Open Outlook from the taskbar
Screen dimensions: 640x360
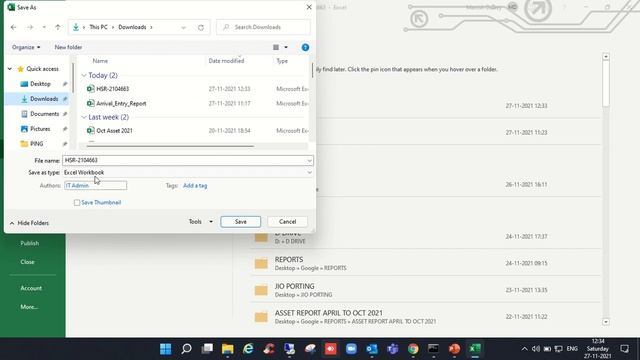coord(372,349)
